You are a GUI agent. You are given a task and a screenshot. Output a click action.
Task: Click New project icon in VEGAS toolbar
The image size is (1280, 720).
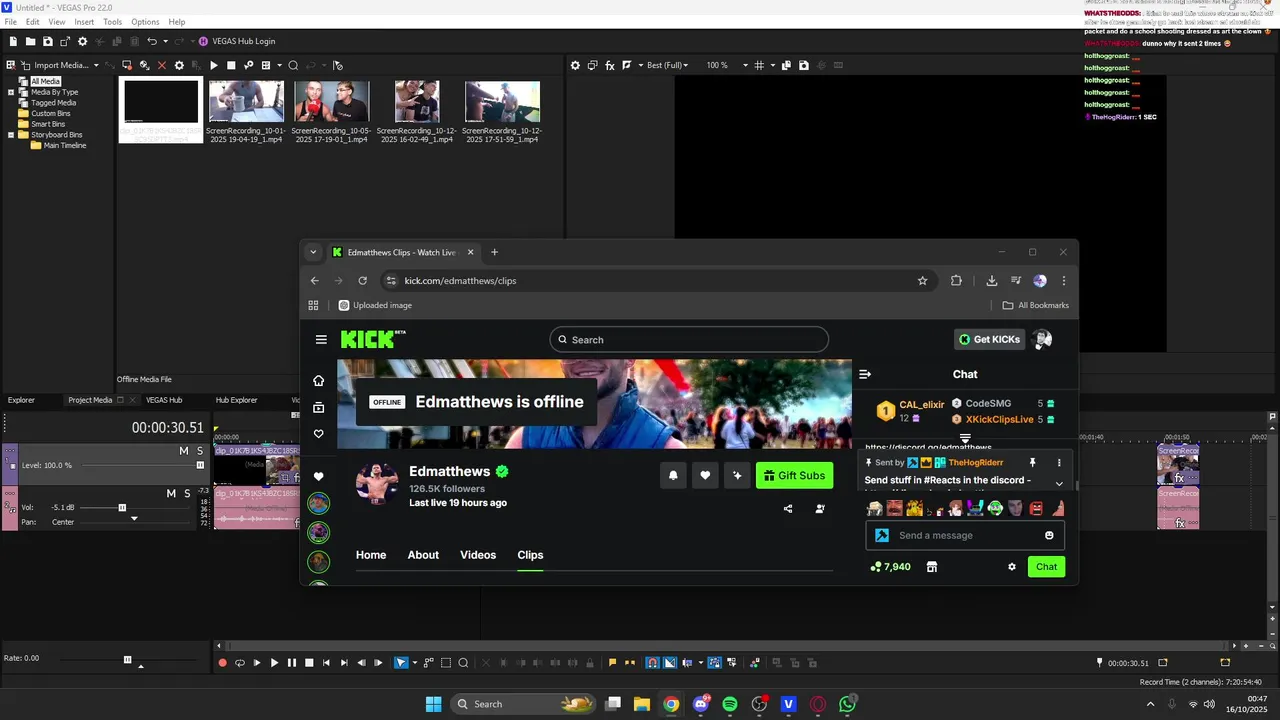pos(13,41)
